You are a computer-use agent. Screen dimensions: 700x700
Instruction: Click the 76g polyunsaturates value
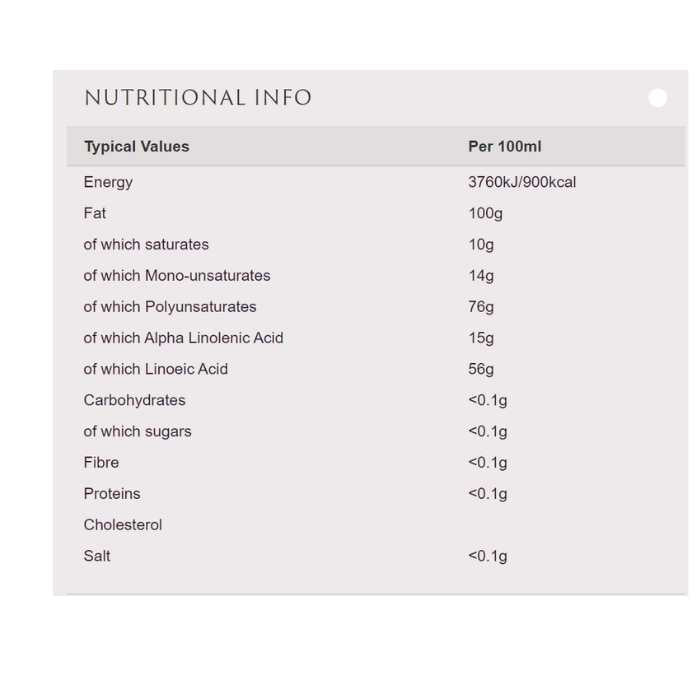[481, 306]
